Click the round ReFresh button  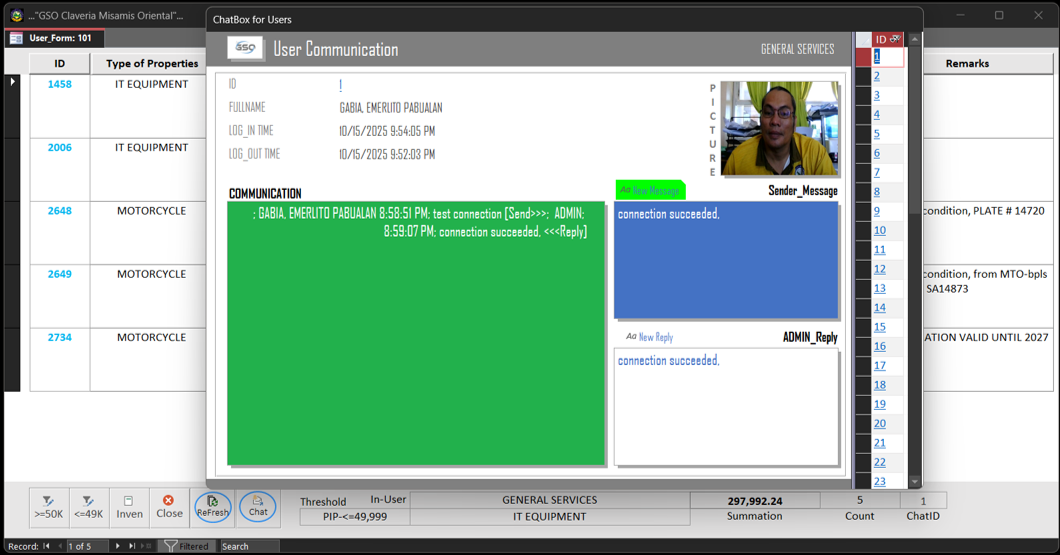click(213, 507)
